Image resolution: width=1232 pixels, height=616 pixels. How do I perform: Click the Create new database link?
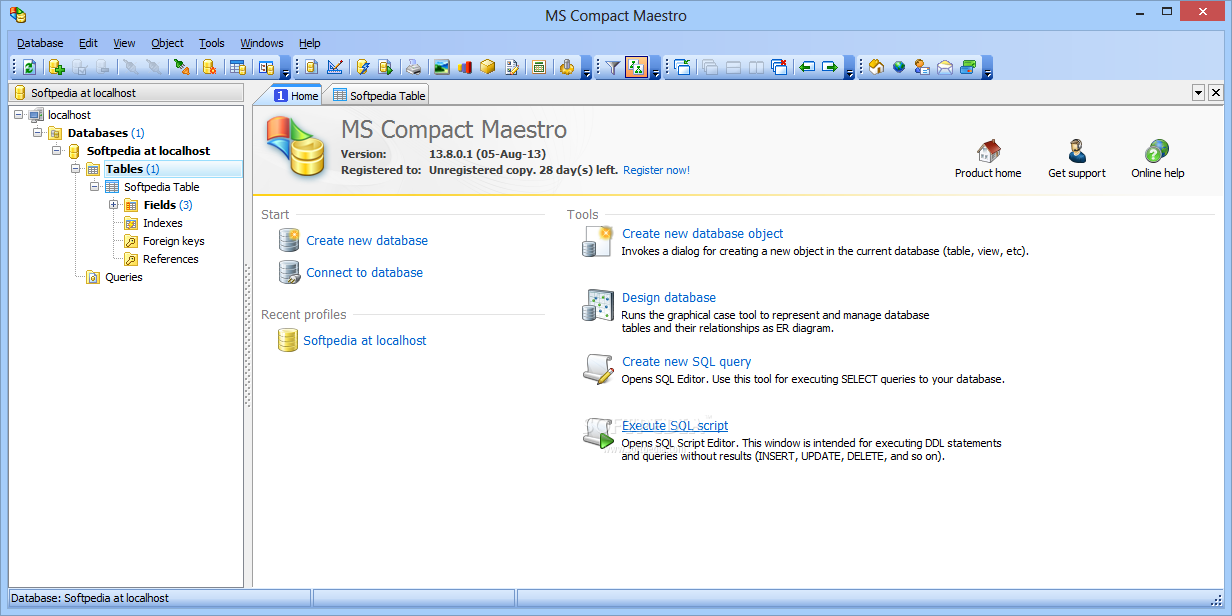click(367, 240)
